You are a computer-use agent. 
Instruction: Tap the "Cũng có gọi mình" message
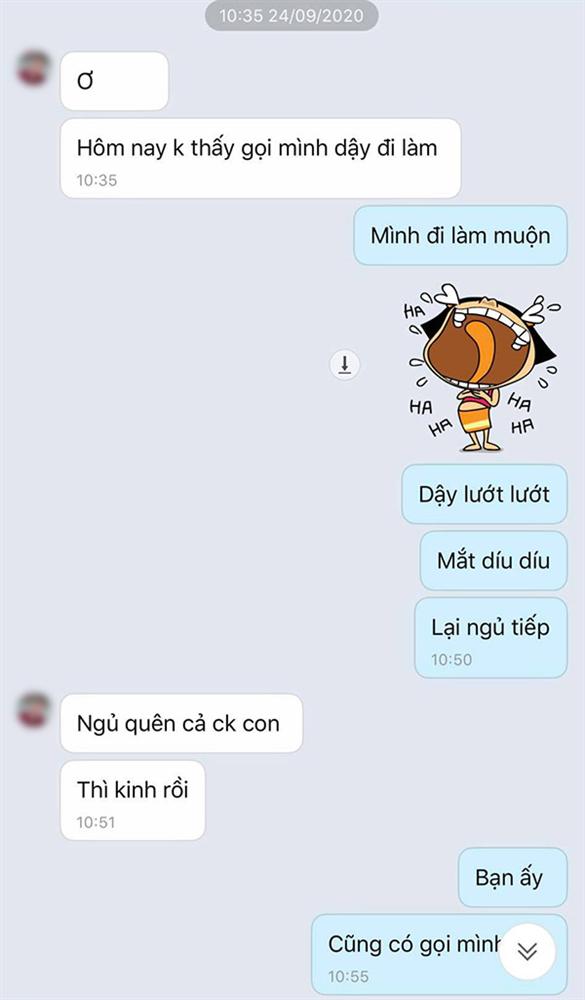click(439, 955)
